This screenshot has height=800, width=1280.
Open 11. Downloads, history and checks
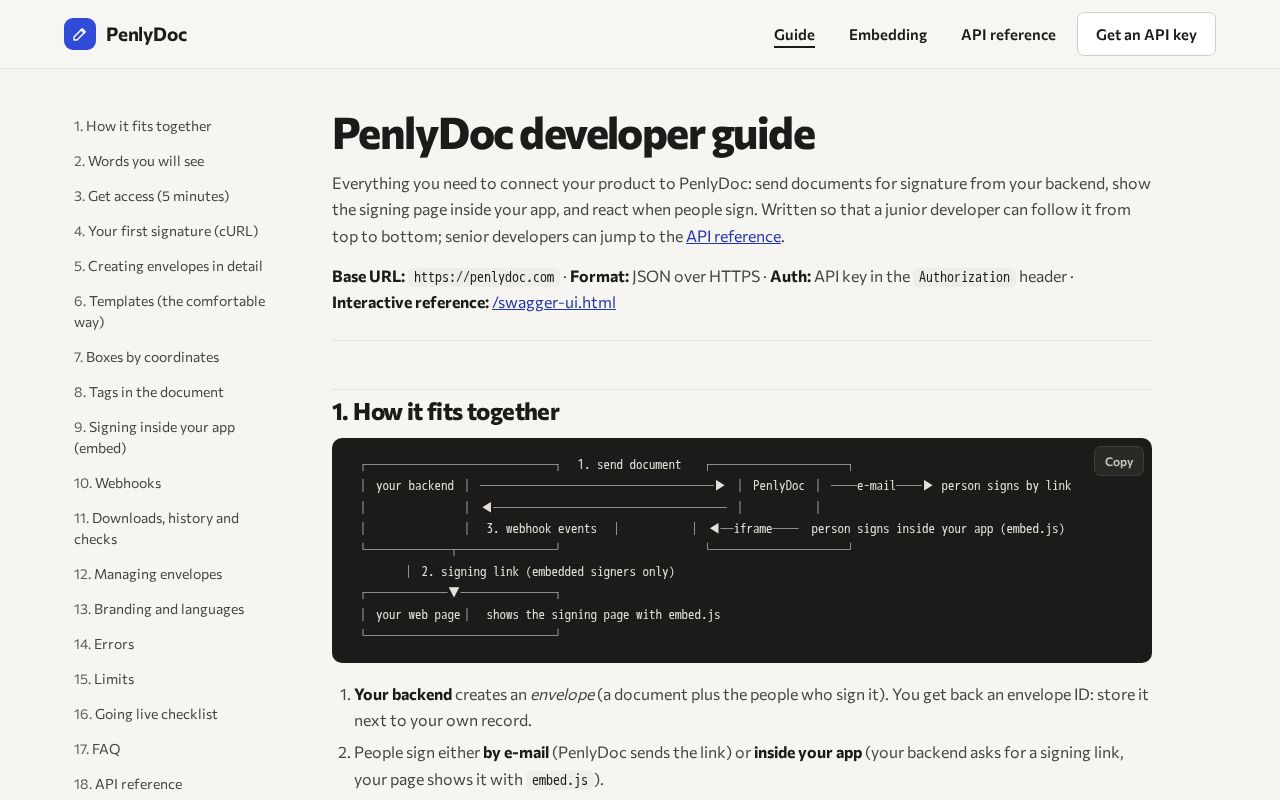(x=157, y=528)
